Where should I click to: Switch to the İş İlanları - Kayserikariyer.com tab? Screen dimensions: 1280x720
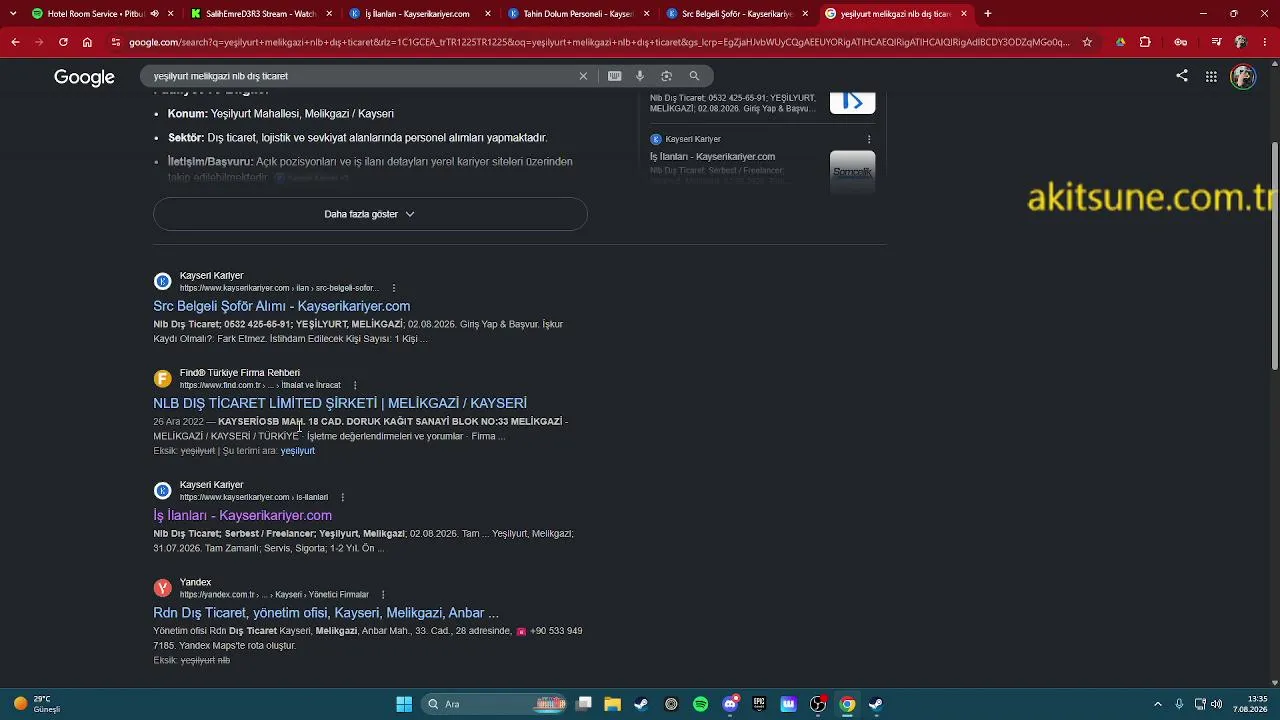point(418,14)
